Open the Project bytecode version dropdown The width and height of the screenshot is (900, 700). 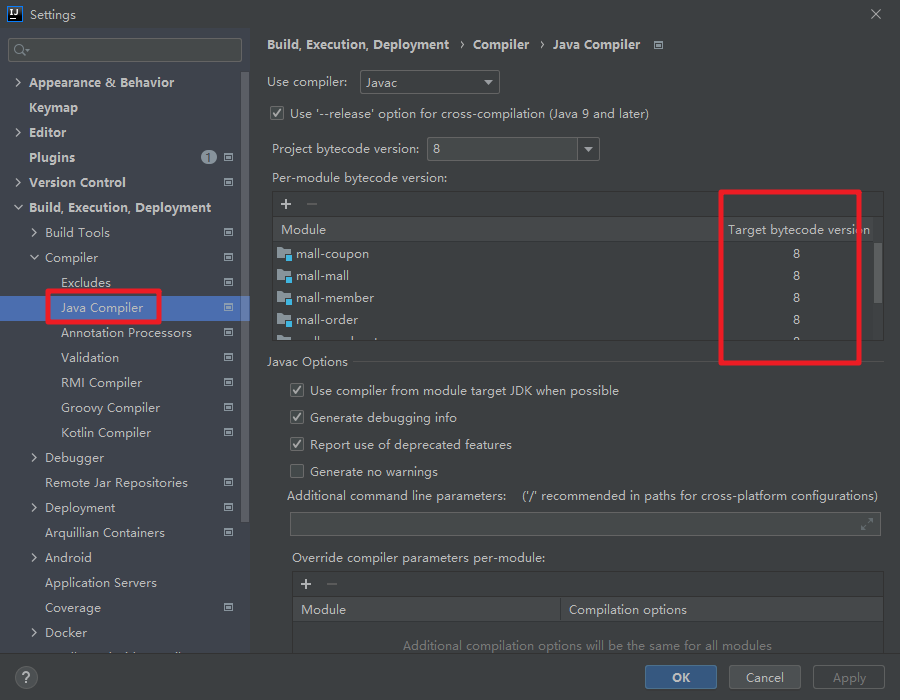588,149
